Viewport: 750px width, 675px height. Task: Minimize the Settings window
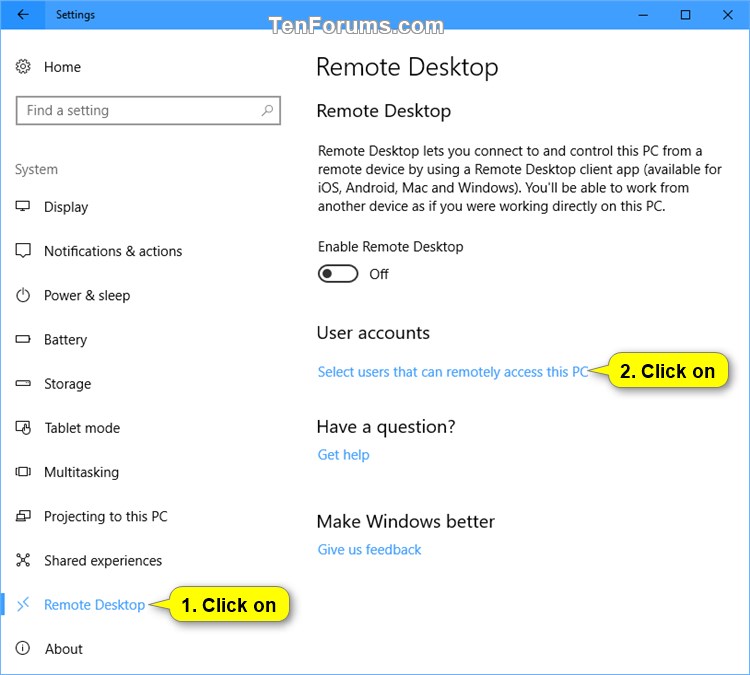click(x=643, y=15)
